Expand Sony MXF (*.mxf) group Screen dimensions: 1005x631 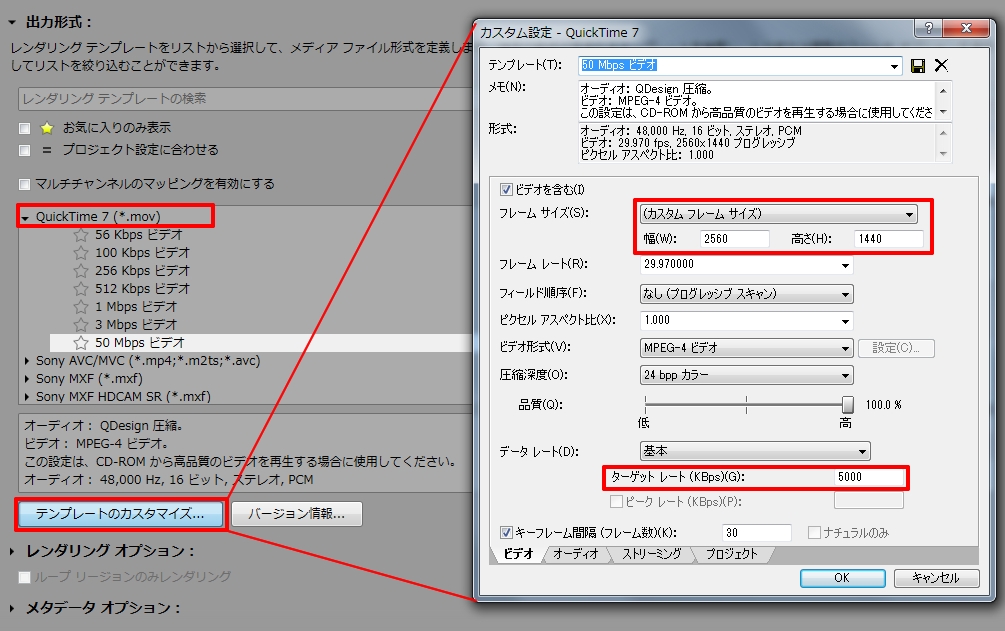tap(26, 379)
